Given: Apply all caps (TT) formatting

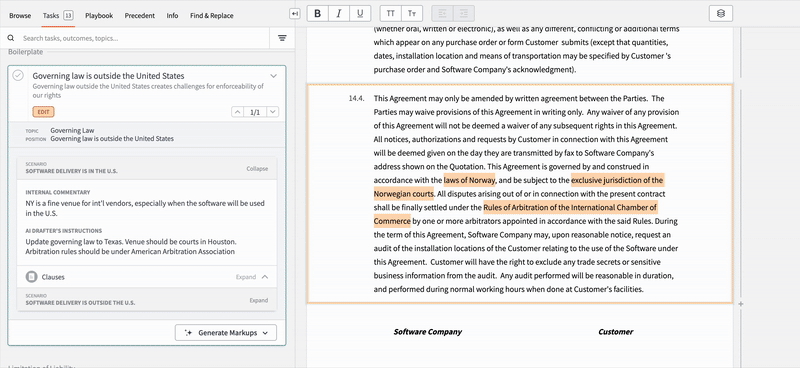Looking at the screenshot, I should pyautogui.click(x=391, y=14).
